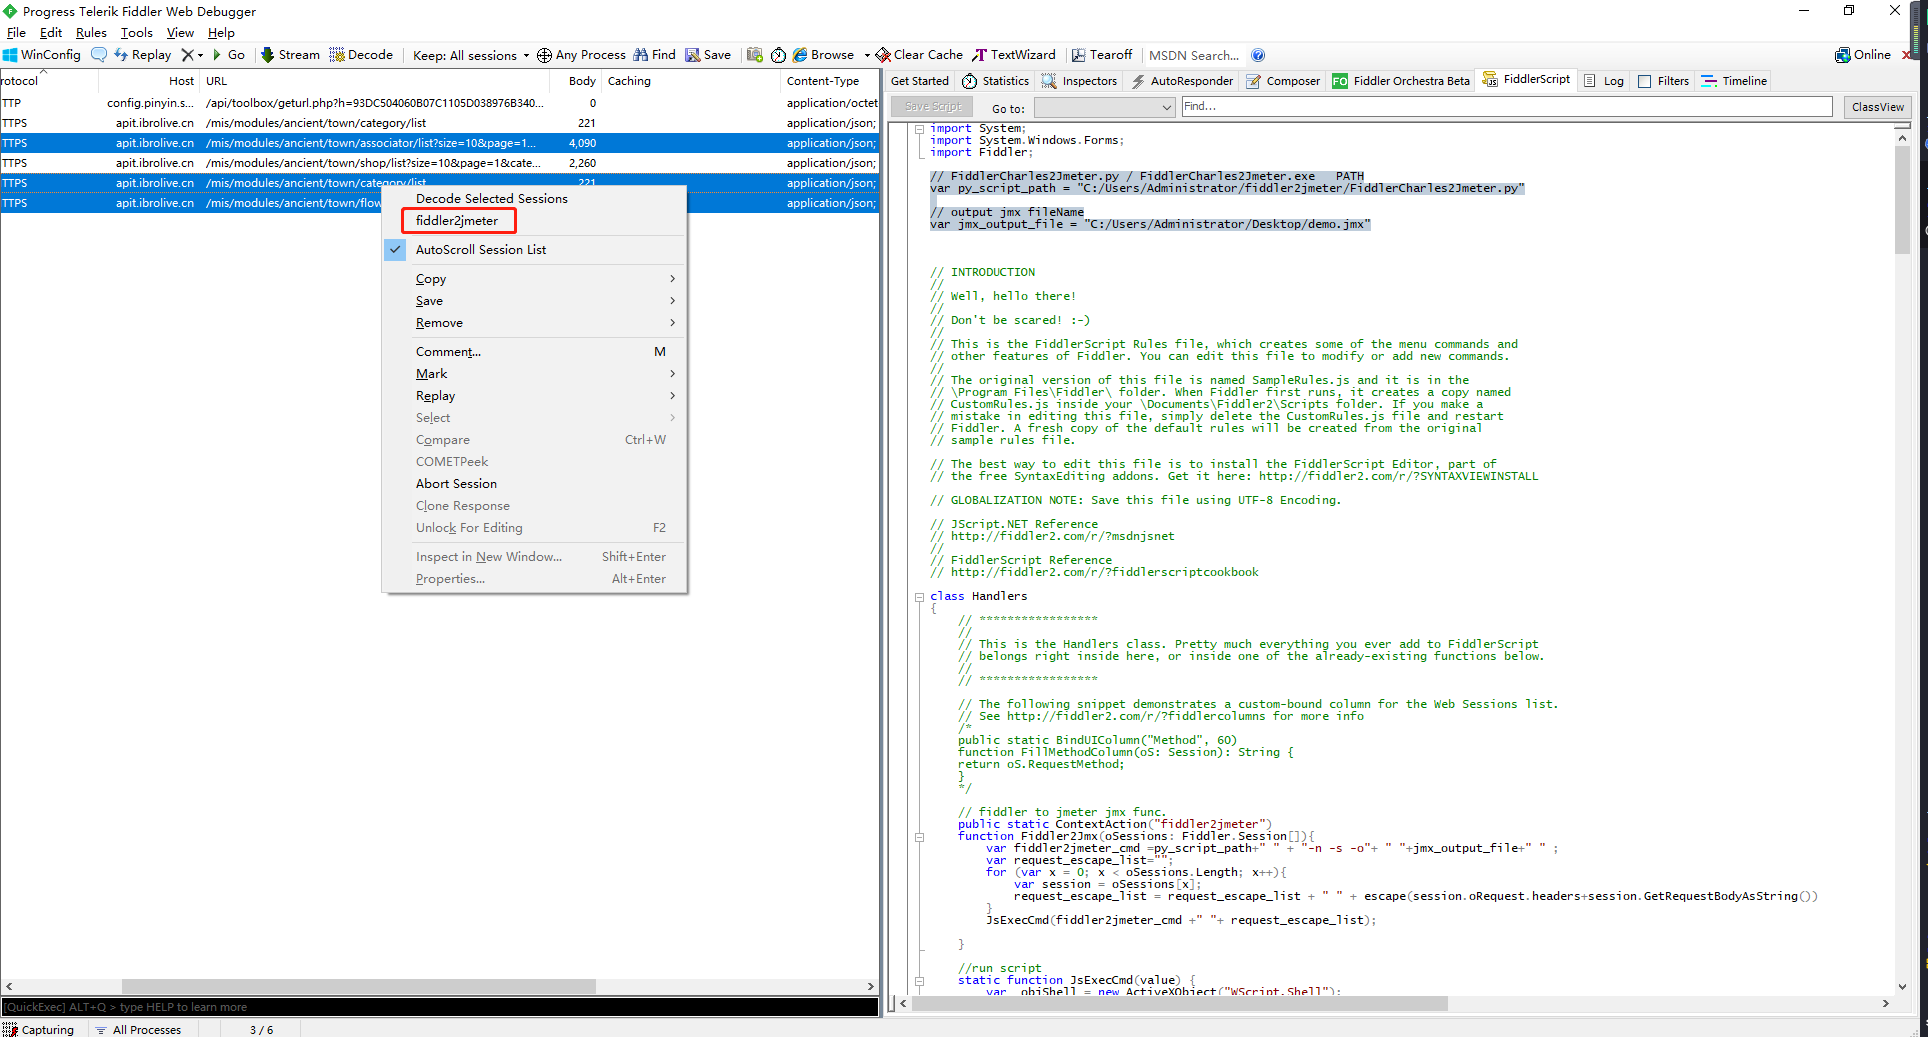Click All Processes filter in status bar
The image size is (1928, 1037).
click(x=138, y=1029)
